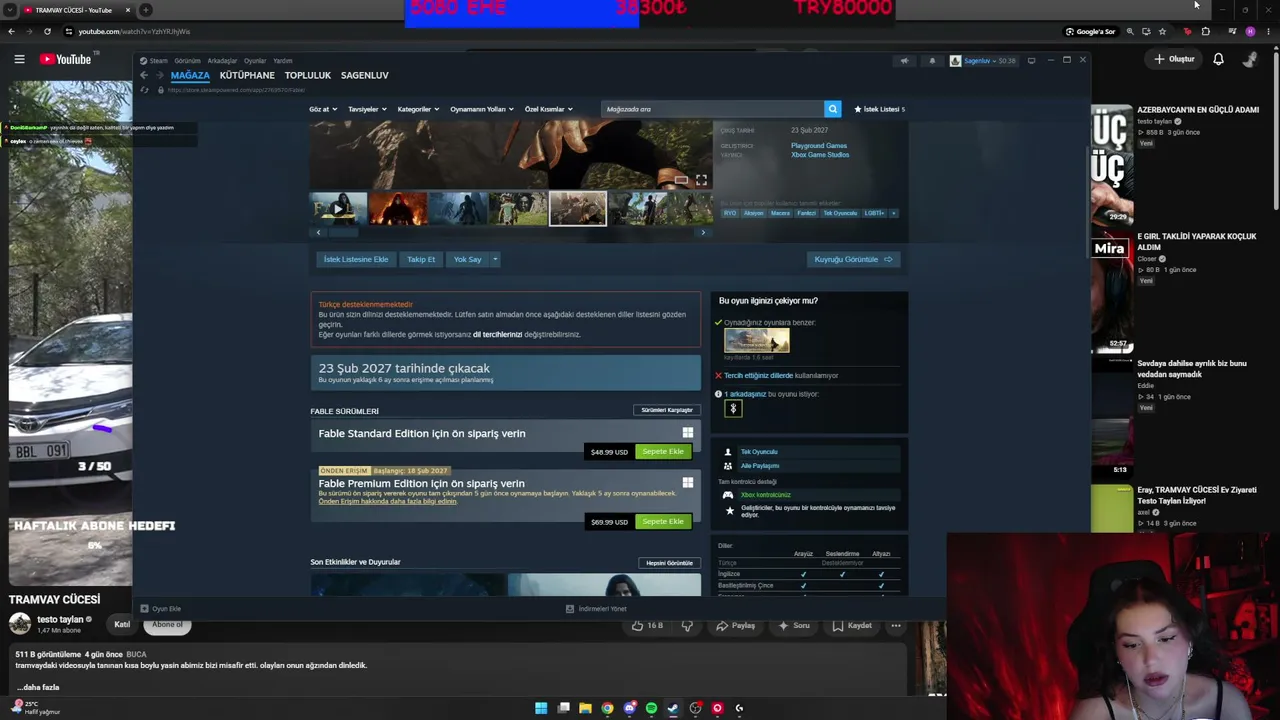Click the YouTube Oluştur create button

pyautogui.click(x=1175, y=59)
